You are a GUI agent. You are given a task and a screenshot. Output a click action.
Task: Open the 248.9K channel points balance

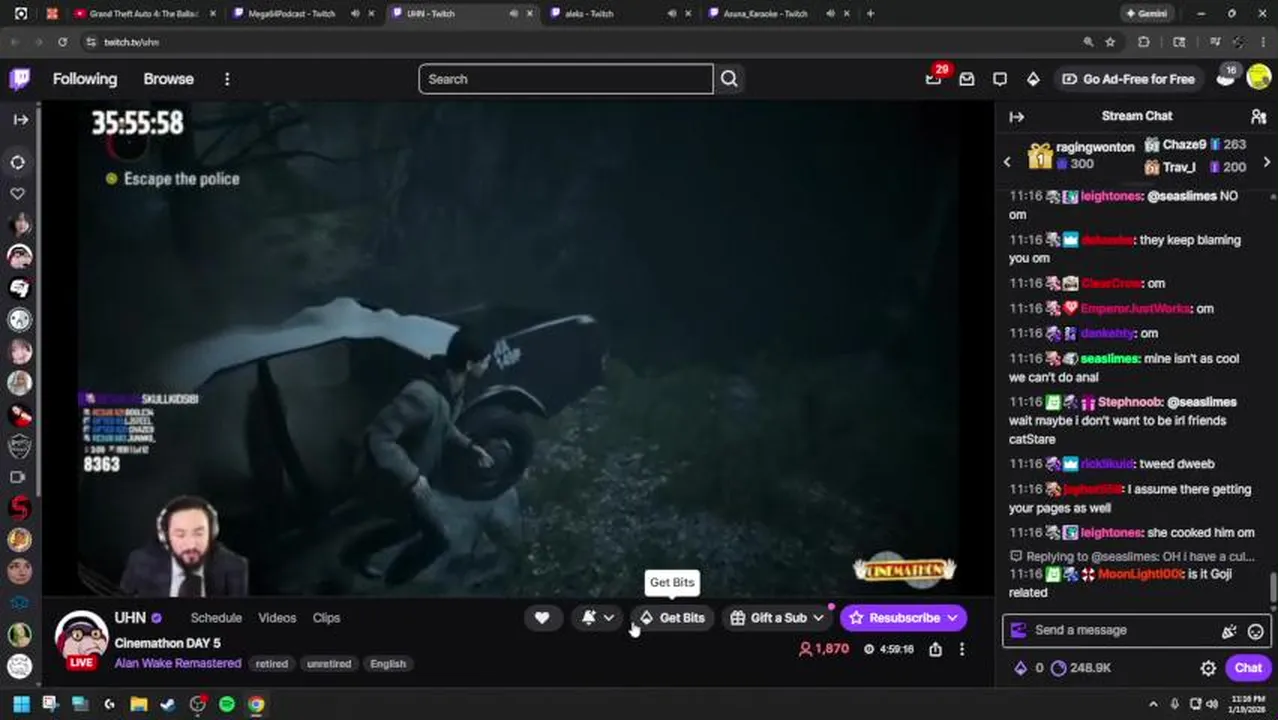[x=1081, y=668]
